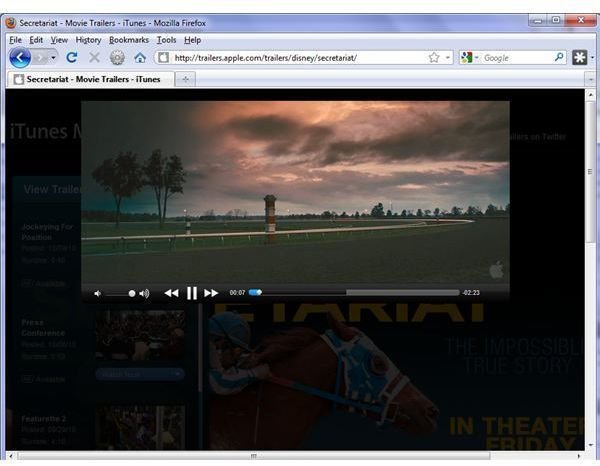Click the -02:23 remaining time label
This screenshot has height=466, width=600.
(x=471, y=293)
